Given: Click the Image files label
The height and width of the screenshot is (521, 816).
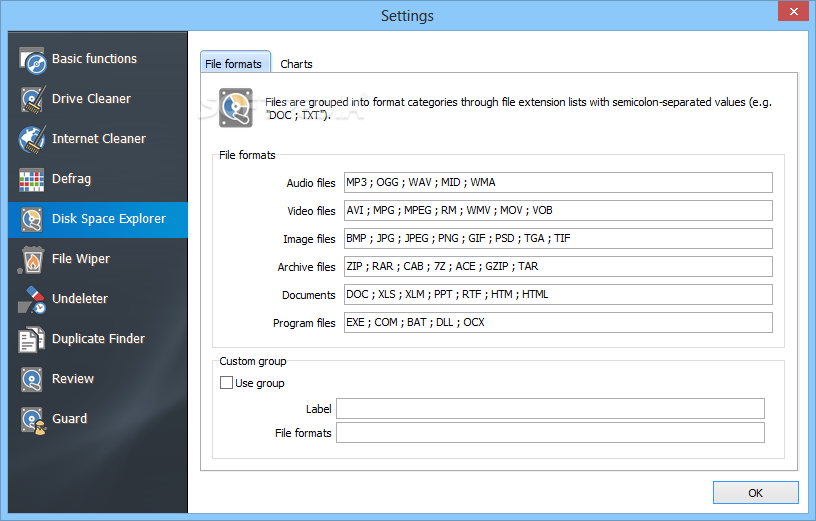Looking at the screenshot, I should pyautogui.click(x=309, y=239).
